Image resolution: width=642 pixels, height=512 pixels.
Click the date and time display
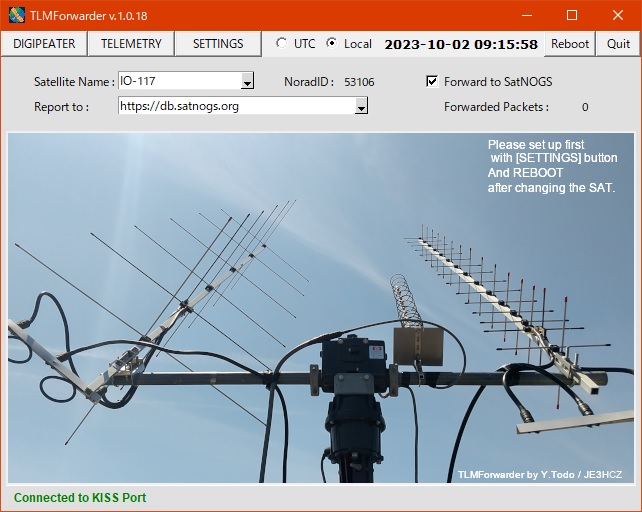461,44
